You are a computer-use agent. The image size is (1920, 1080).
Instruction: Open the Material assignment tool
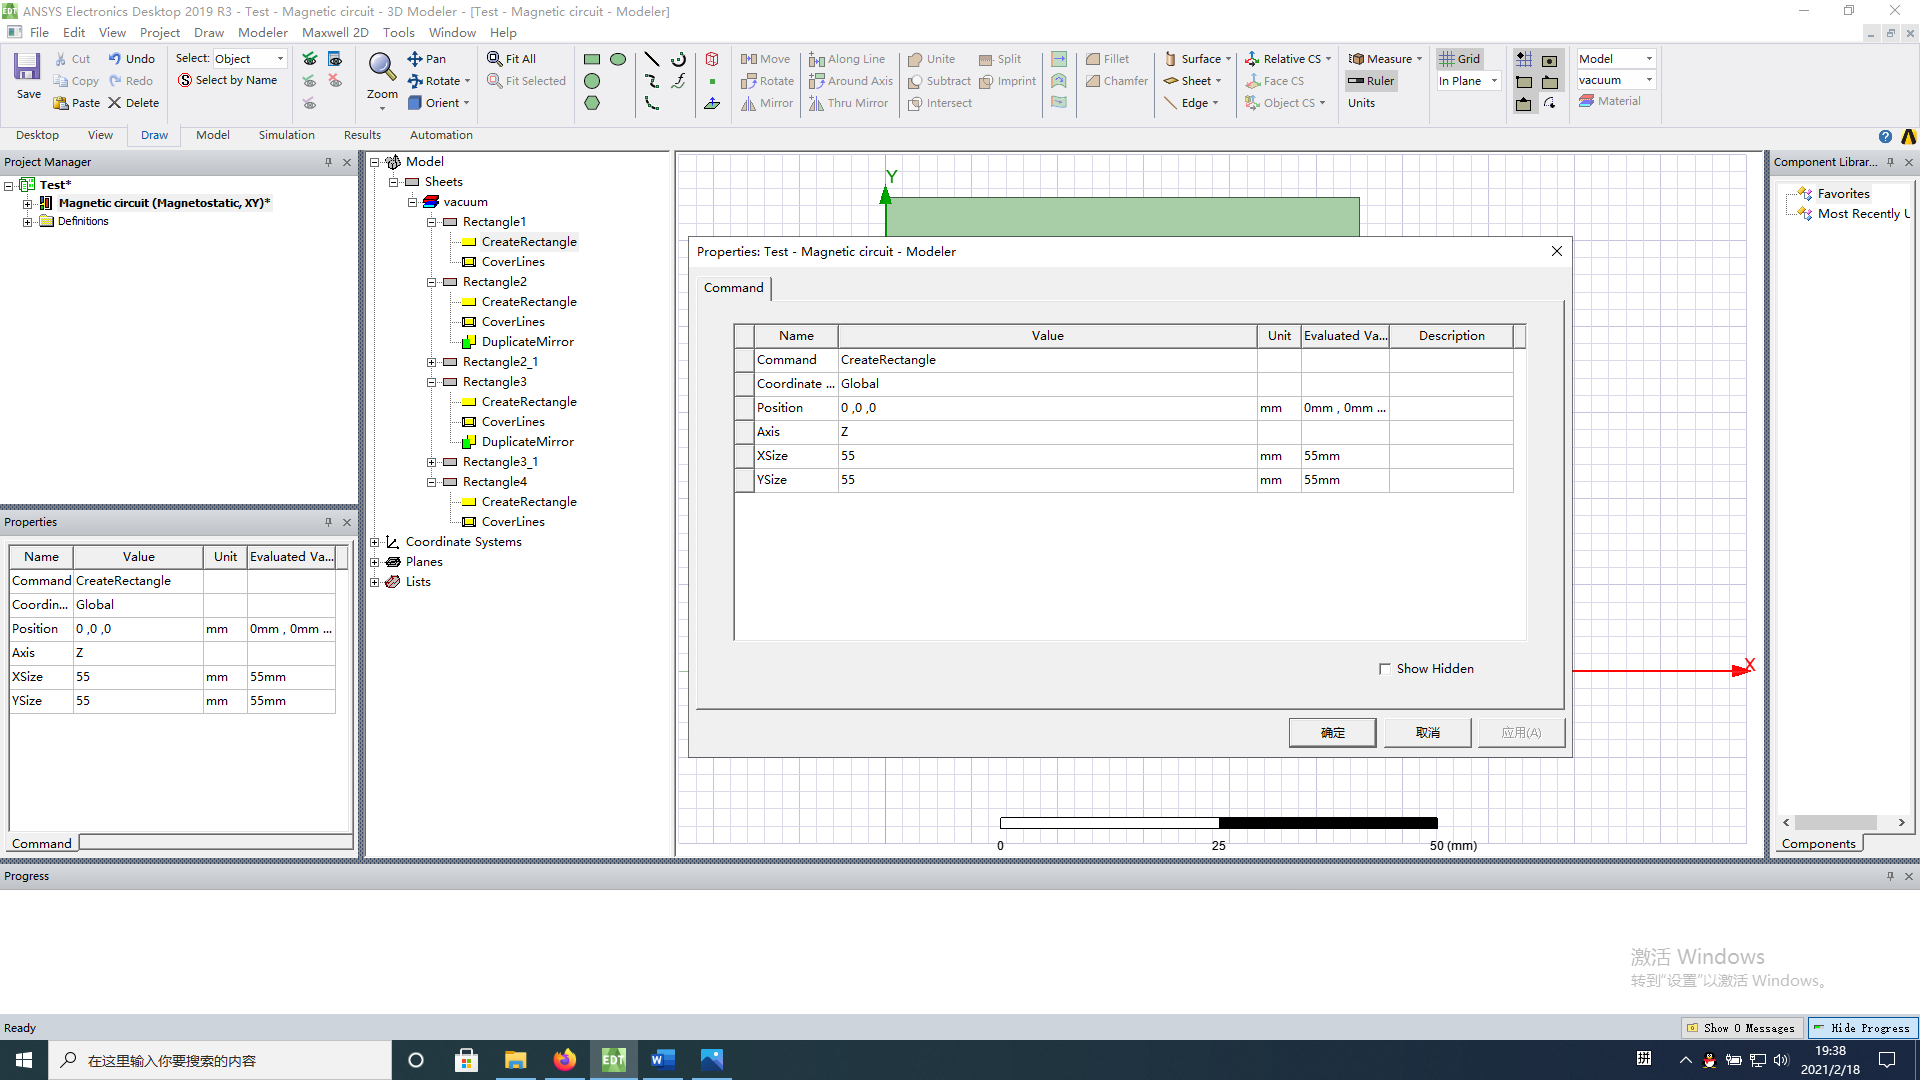[1612, 100]
